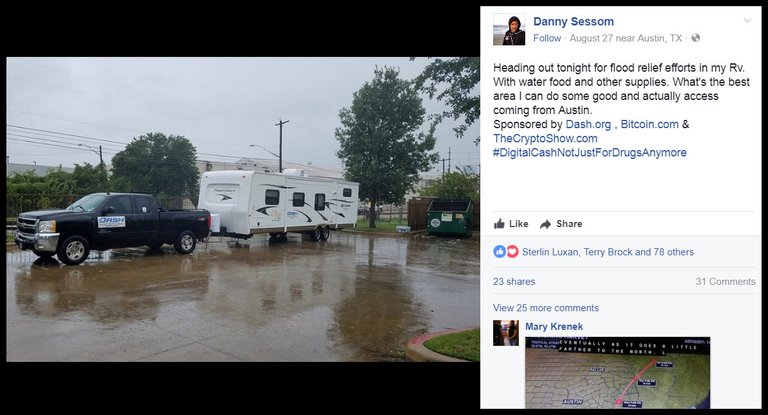Click the public globe privacy icon
The width and height of the screenshot is (768, 415).
696,38
